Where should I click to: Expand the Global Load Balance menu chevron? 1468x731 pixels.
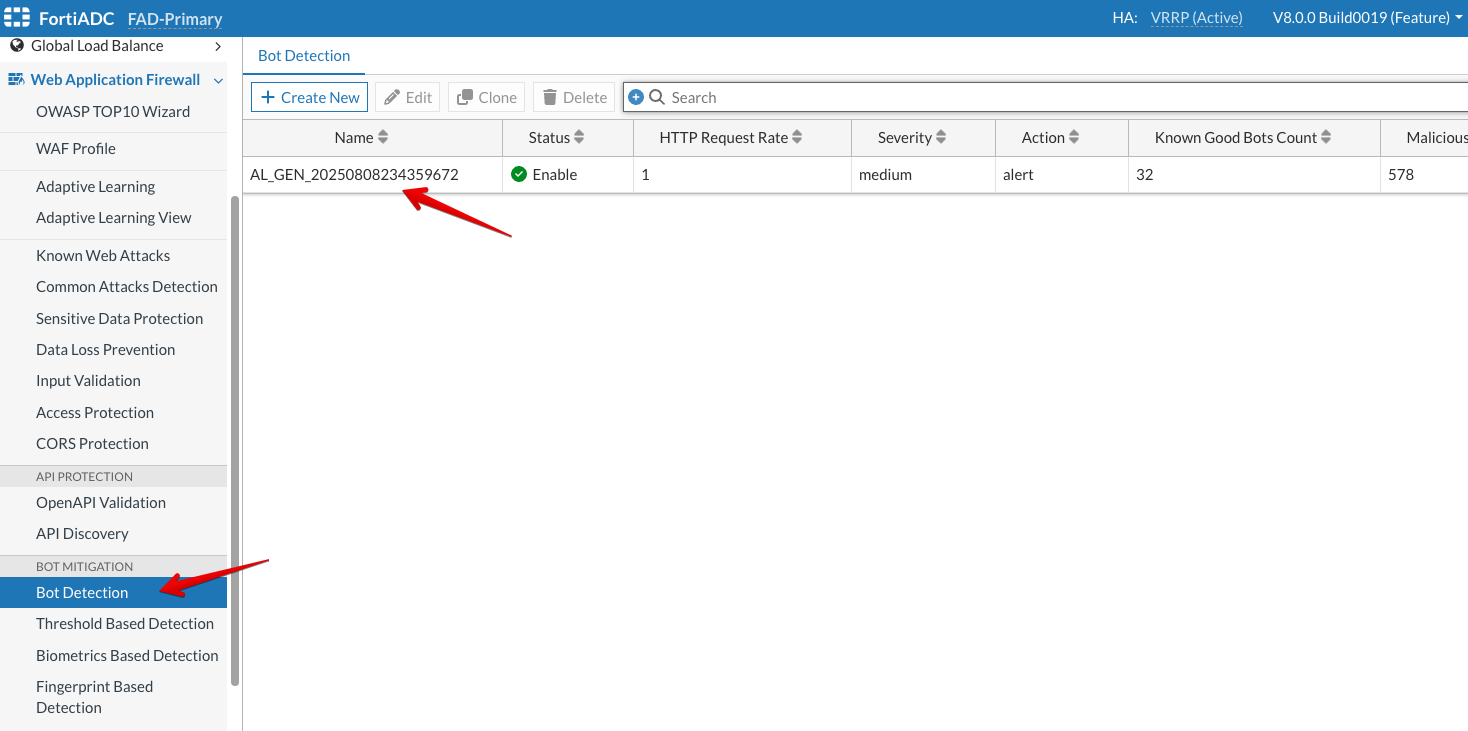click(x=218, y=46)
